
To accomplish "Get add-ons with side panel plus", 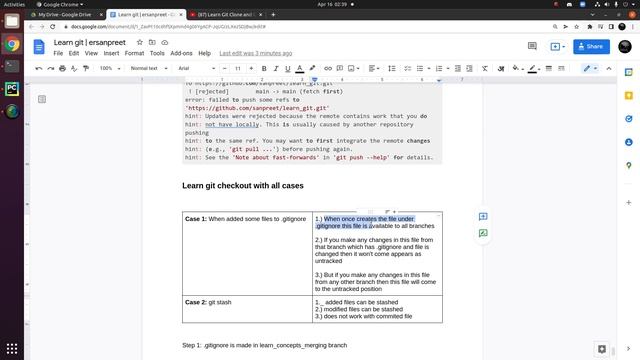I will point(629,202).
